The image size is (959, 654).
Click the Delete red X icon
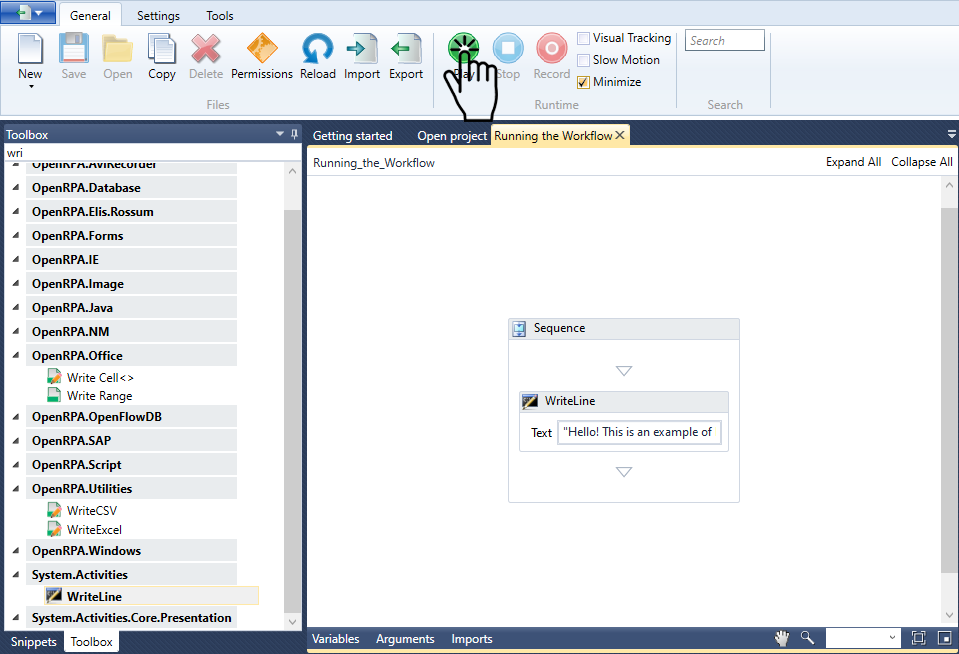click(x=206, y=48)
